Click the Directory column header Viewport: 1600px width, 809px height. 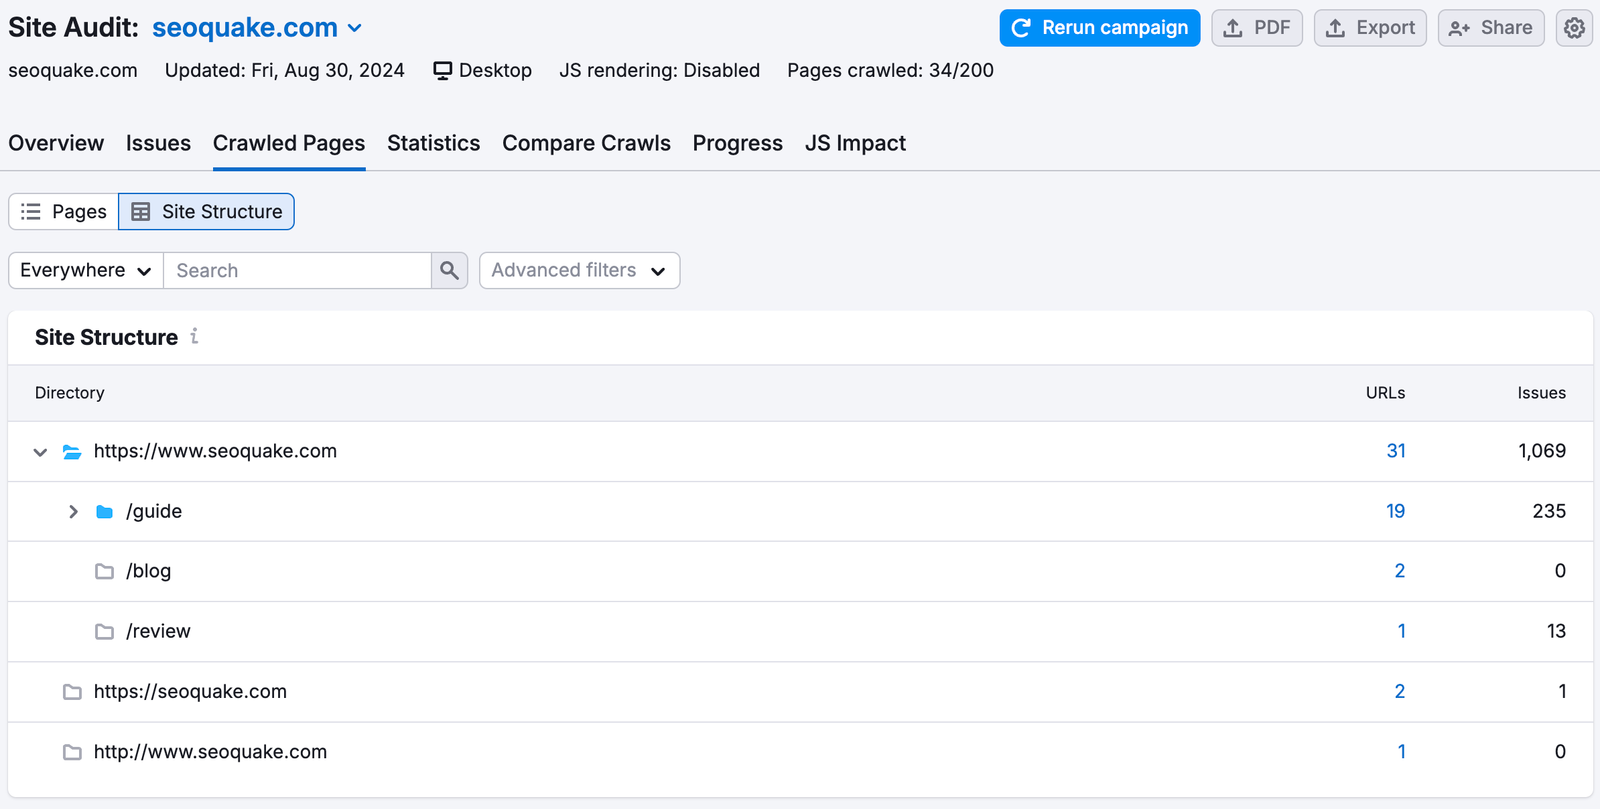[69, 393]
